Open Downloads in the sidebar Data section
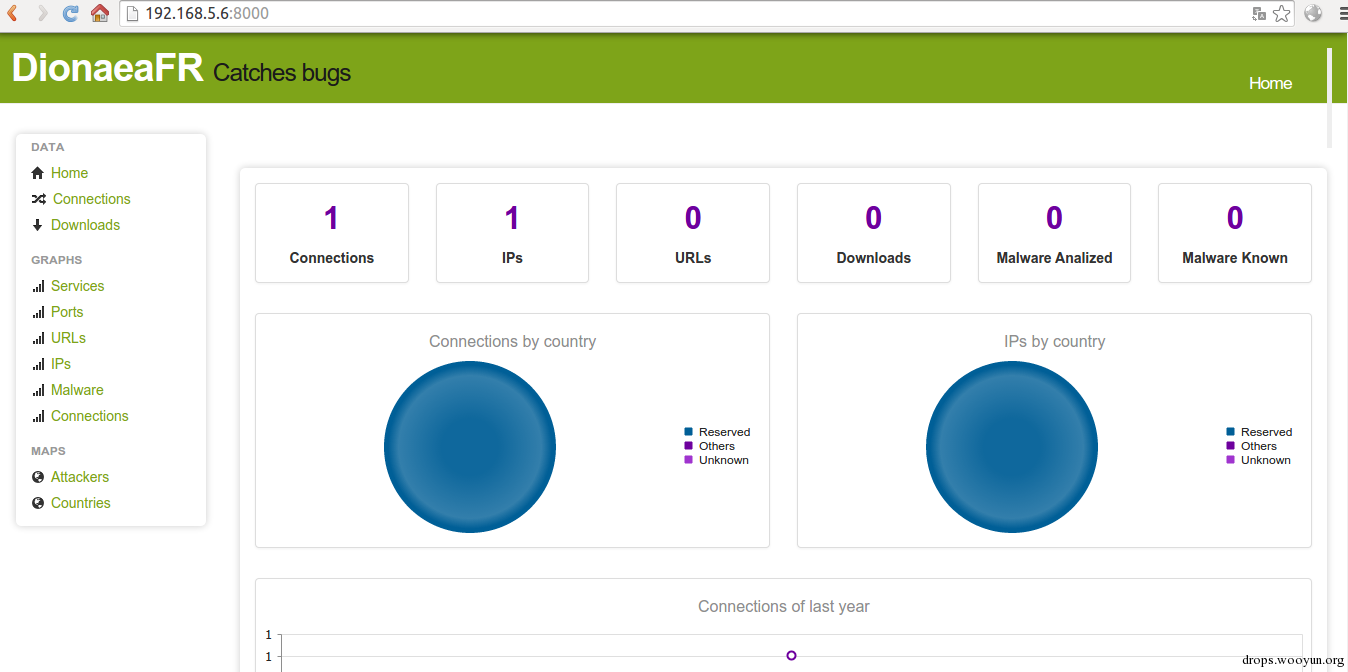This screenshot has height=672, width=1348. 85,225
